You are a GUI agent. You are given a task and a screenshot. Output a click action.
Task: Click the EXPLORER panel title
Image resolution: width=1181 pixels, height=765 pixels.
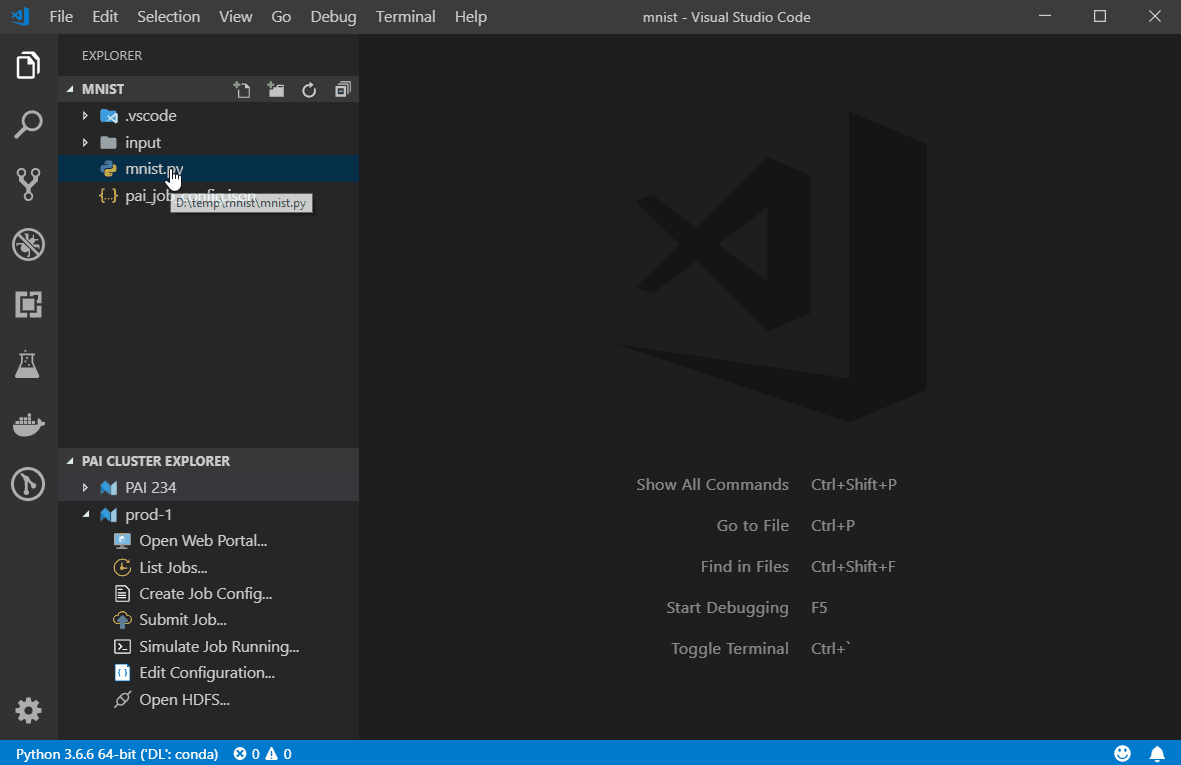click(111, 56)
